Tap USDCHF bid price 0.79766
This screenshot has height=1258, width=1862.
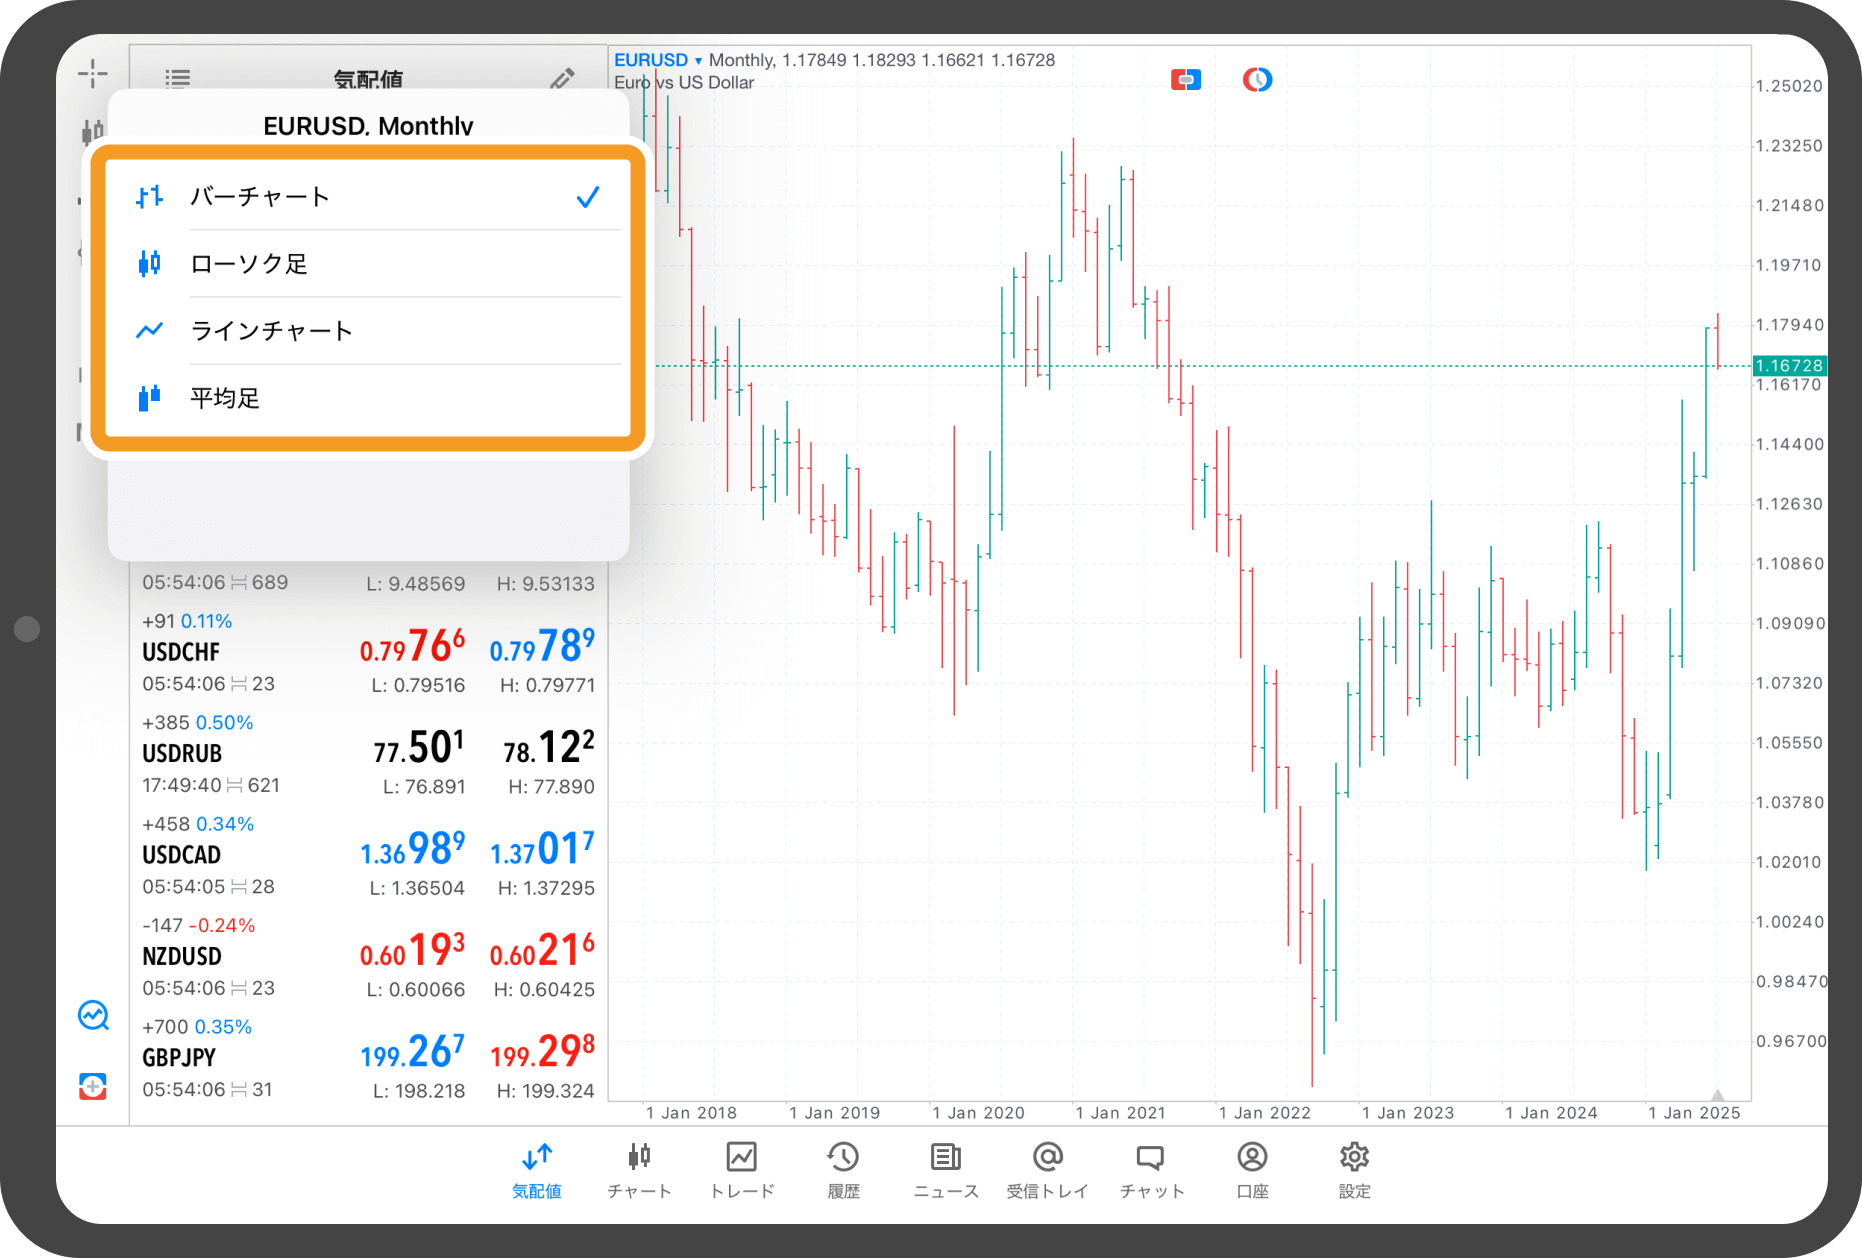[412, 646]
